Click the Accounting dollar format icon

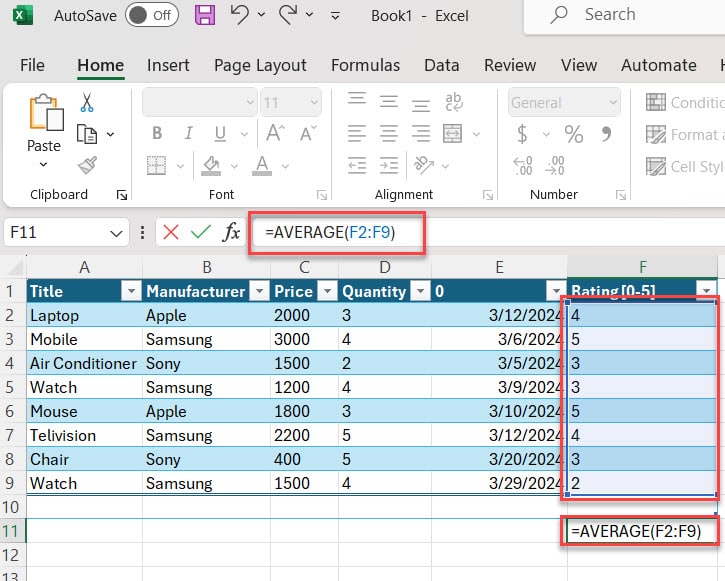point(522,134)
